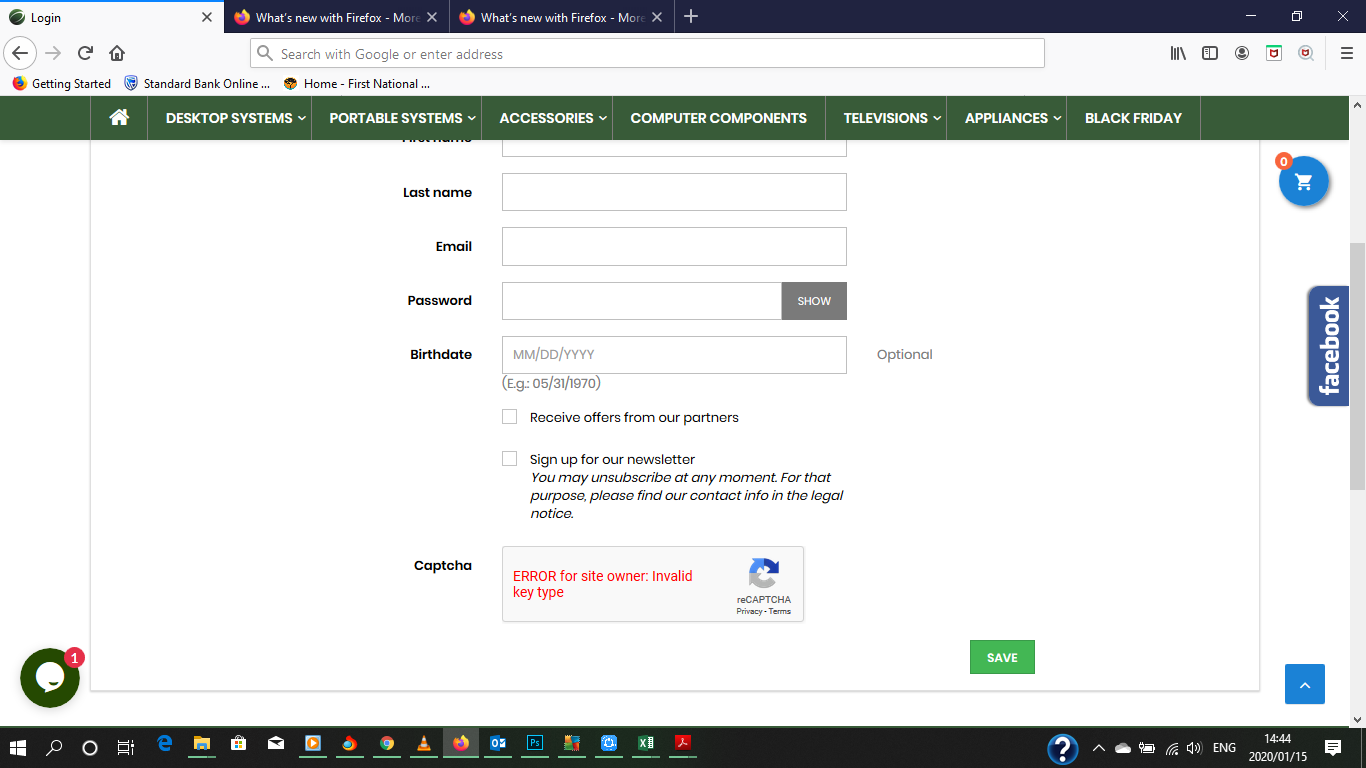Open the chat widget bubble

[49, 678]
